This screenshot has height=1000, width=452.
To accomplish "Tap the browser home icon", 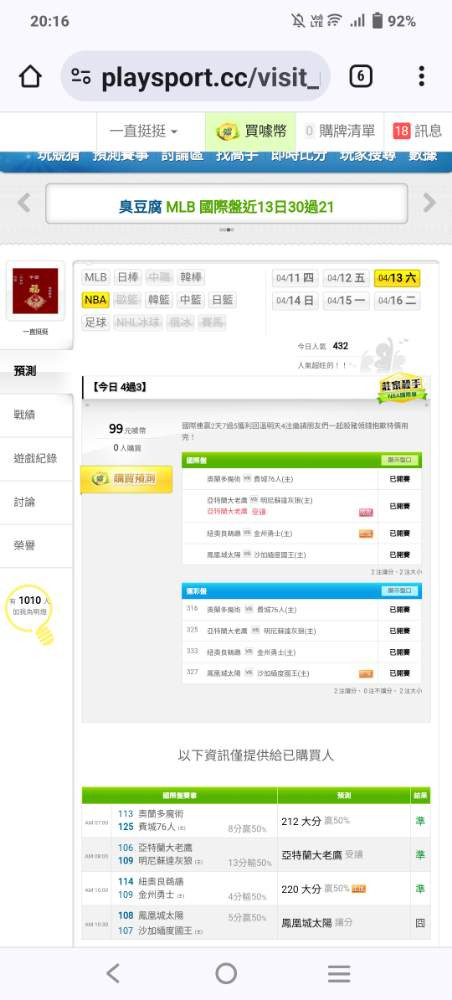I will tap(30, 77).
